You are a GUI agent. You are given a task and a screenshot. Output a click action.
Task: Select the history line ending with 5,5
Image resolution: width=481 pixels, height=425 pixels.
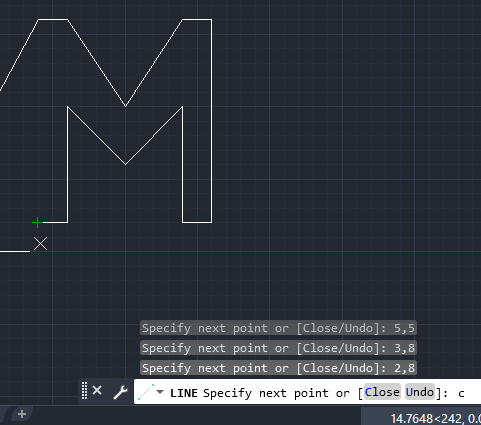click(x=278, y=328)
